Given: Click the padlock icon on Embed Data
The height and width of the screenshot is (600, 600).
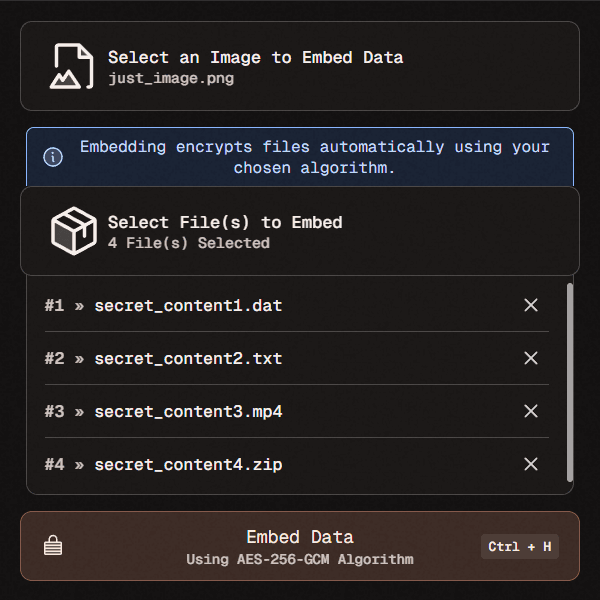Looking at the screenshot, I should tap(53, 546).
